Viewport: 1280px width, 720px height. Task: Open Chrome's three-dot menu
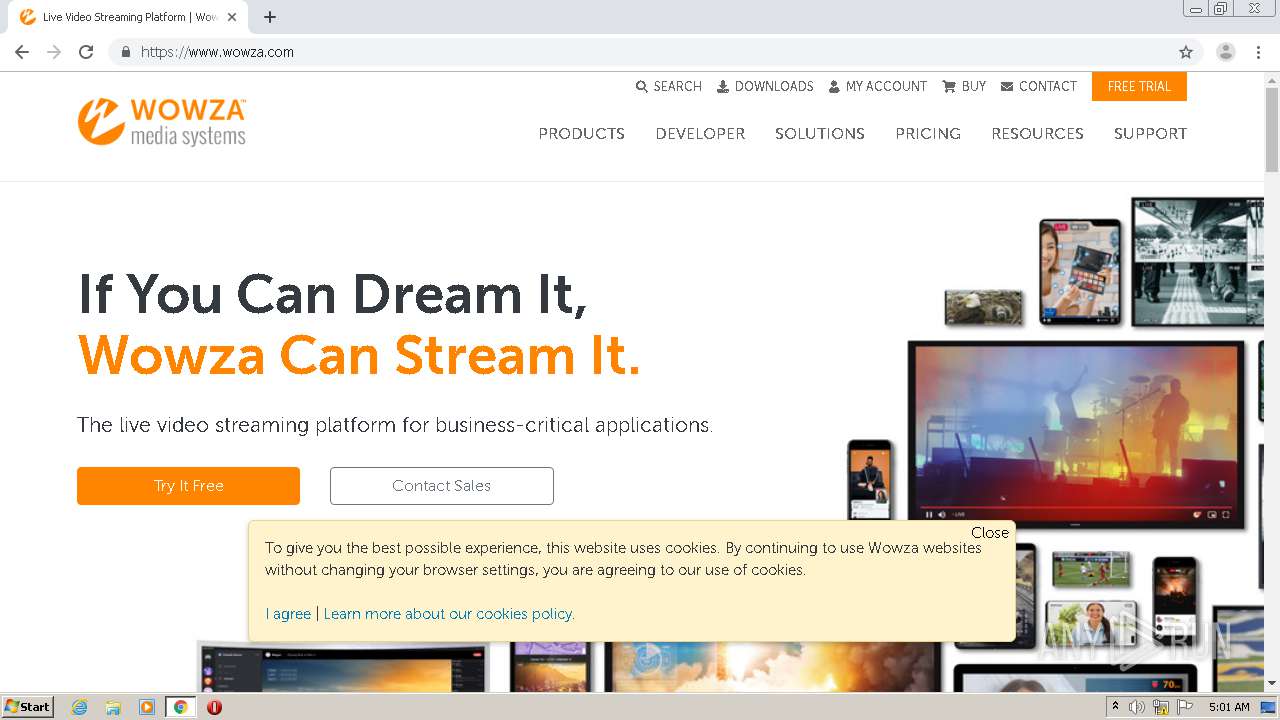tap(1258, 52)
